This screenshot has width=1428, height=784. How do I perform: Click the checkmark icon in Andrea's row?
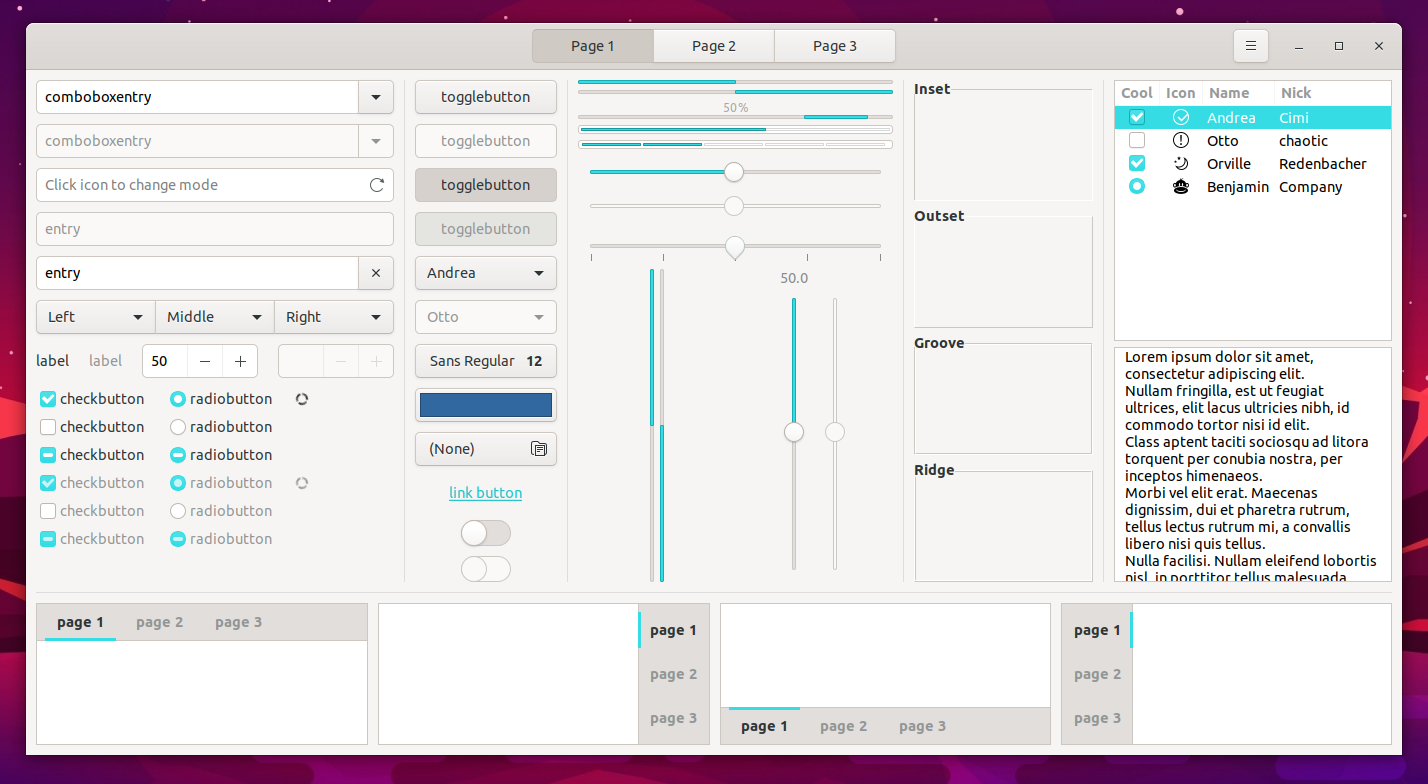[x=1181, y=117]
